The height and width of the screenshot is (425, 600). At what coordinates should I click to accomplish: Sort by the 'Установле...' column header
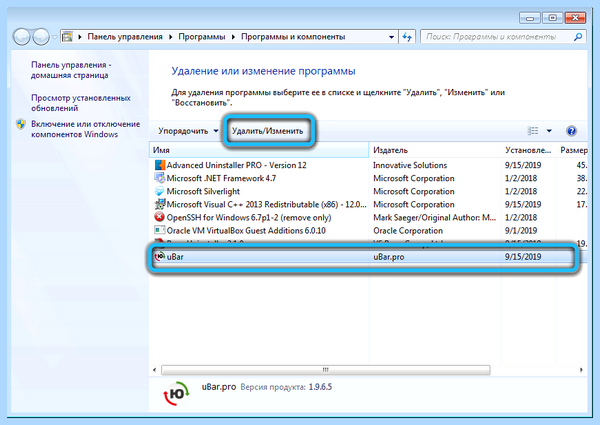[528, 150]
